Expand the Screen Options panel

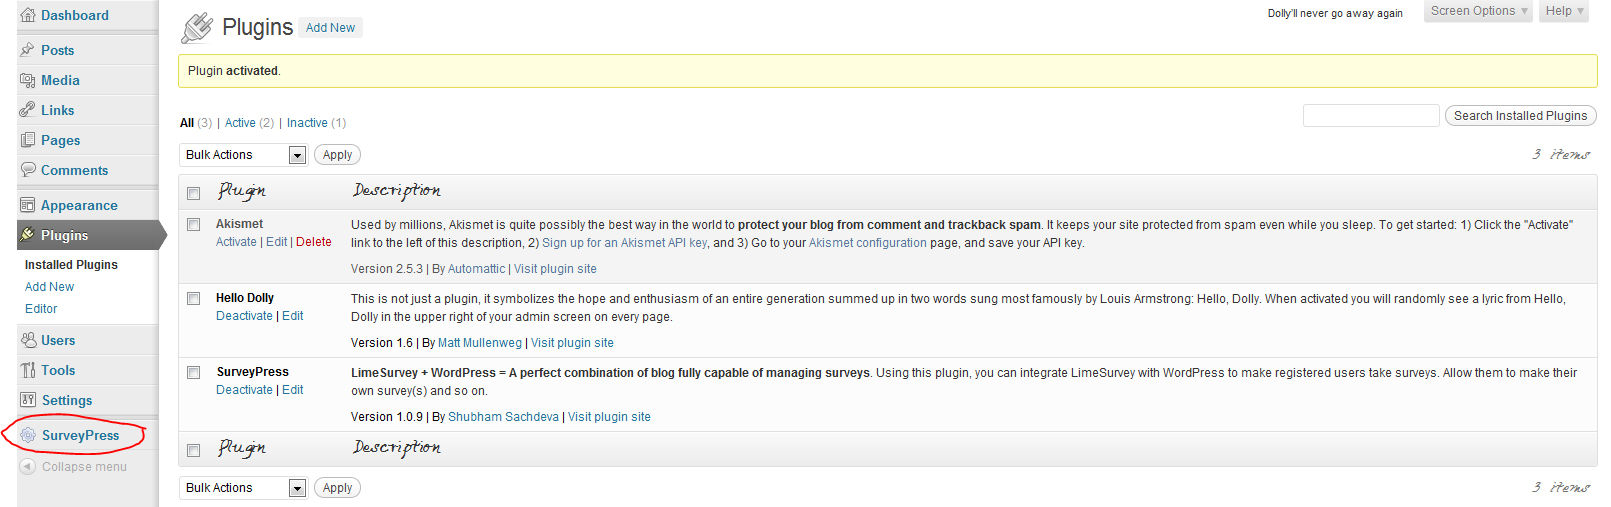click(x=1478, y=11)
